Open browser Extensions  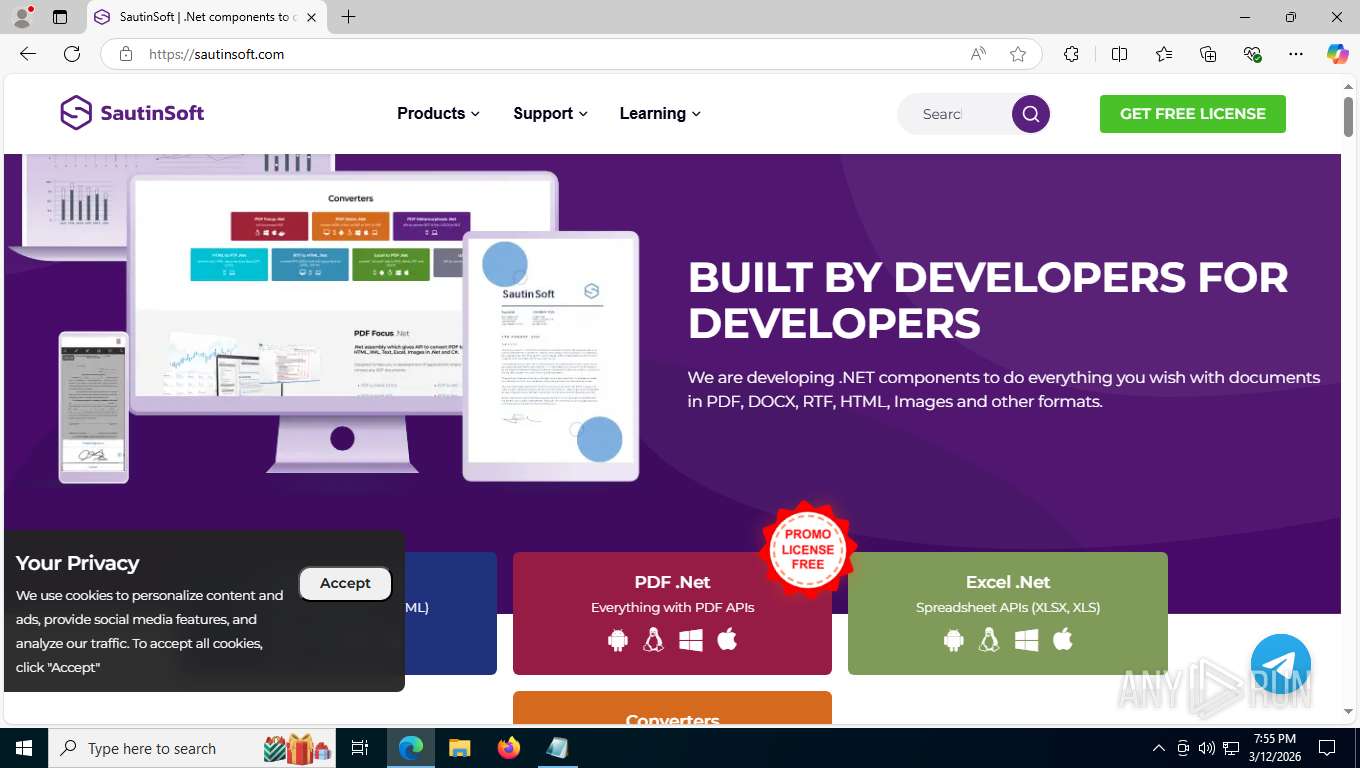click(x=1071, y=54)
